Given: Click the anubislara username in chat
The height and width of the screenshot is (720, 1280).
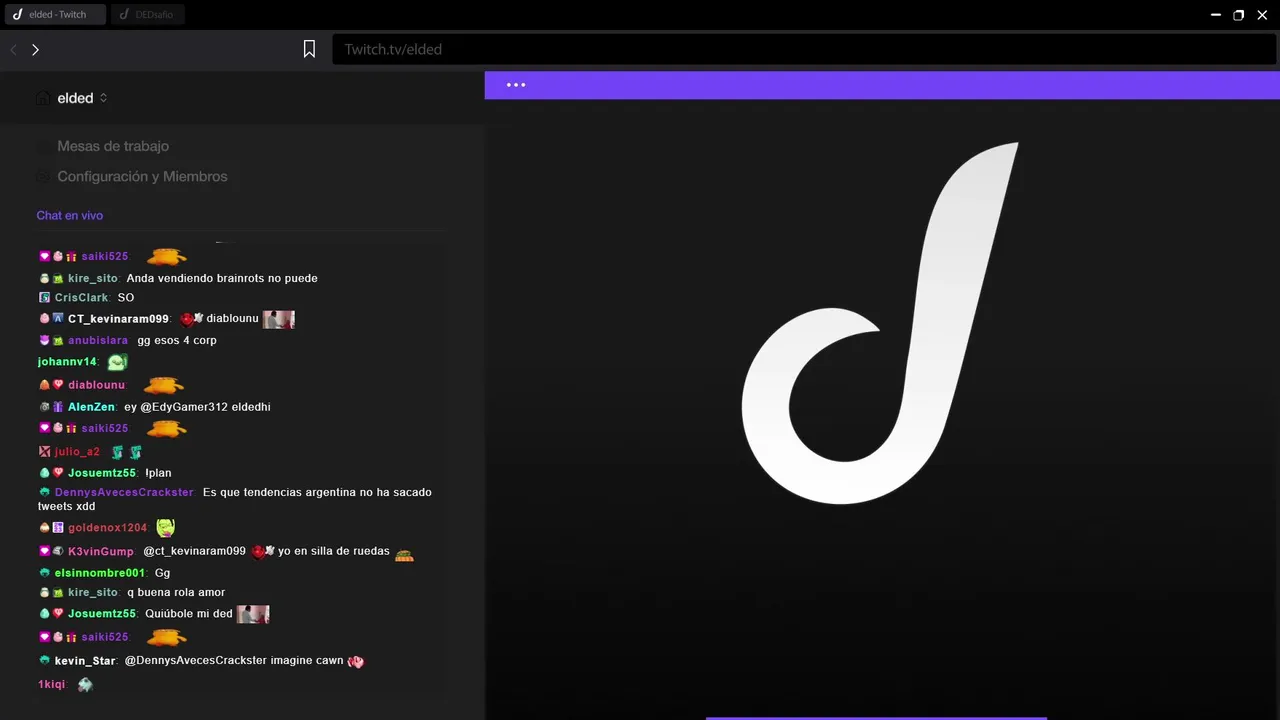Looking at the screenshot, I should coord(98,341).
